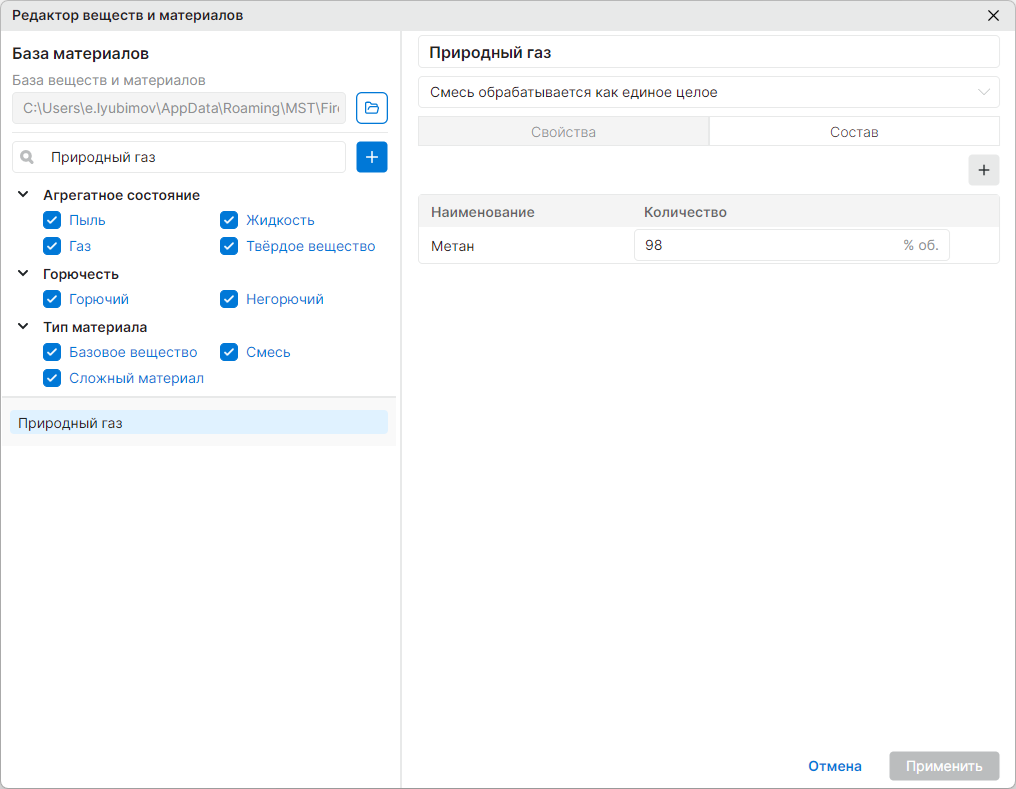Screen dimensions: 1016x789
Task: Click the Количество column header
Action: (685, 212)
